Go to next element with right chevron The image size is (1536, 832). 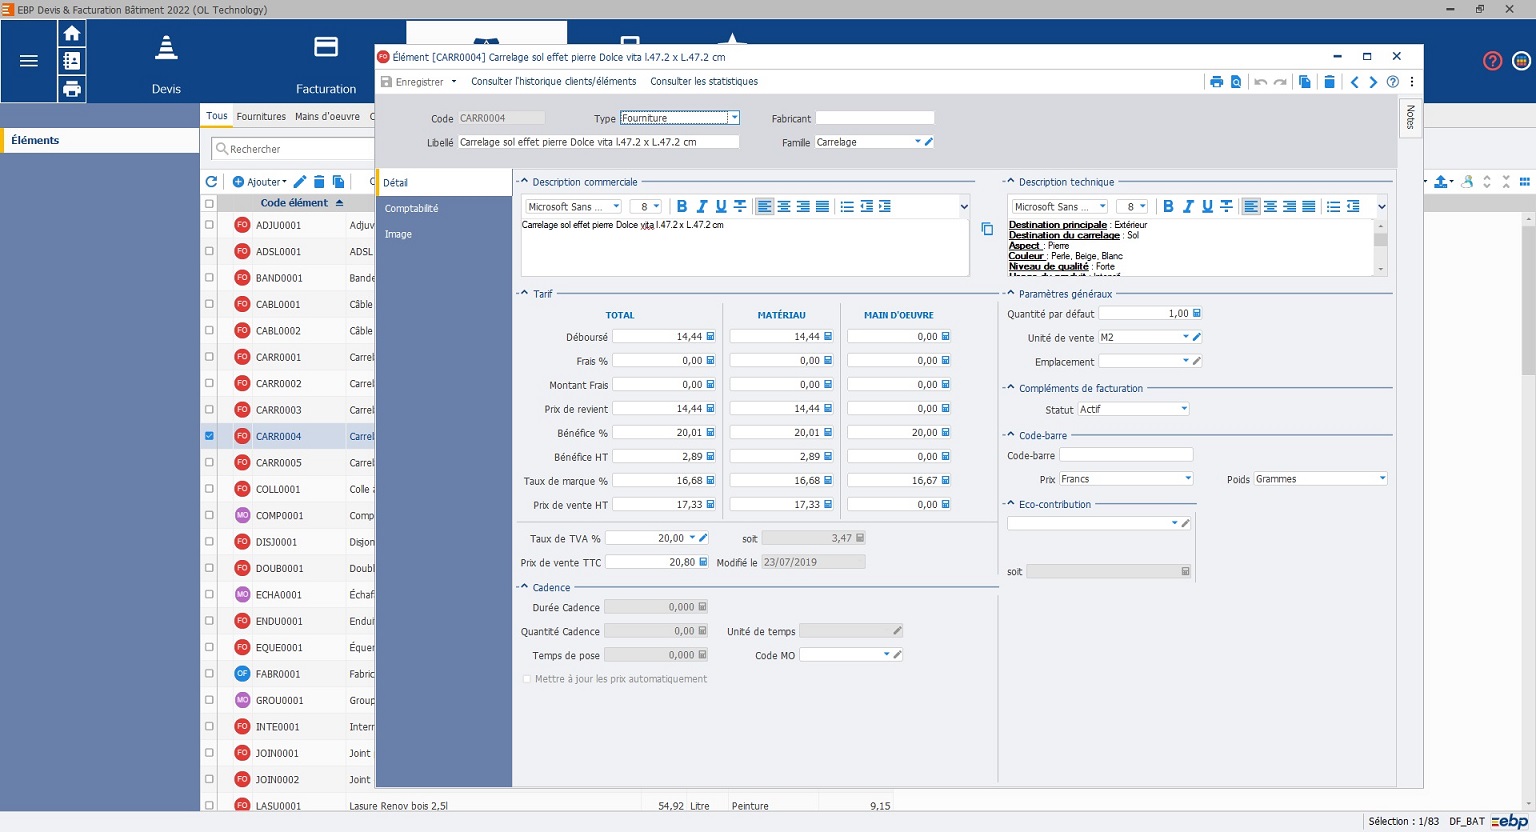click(1373, 82)
